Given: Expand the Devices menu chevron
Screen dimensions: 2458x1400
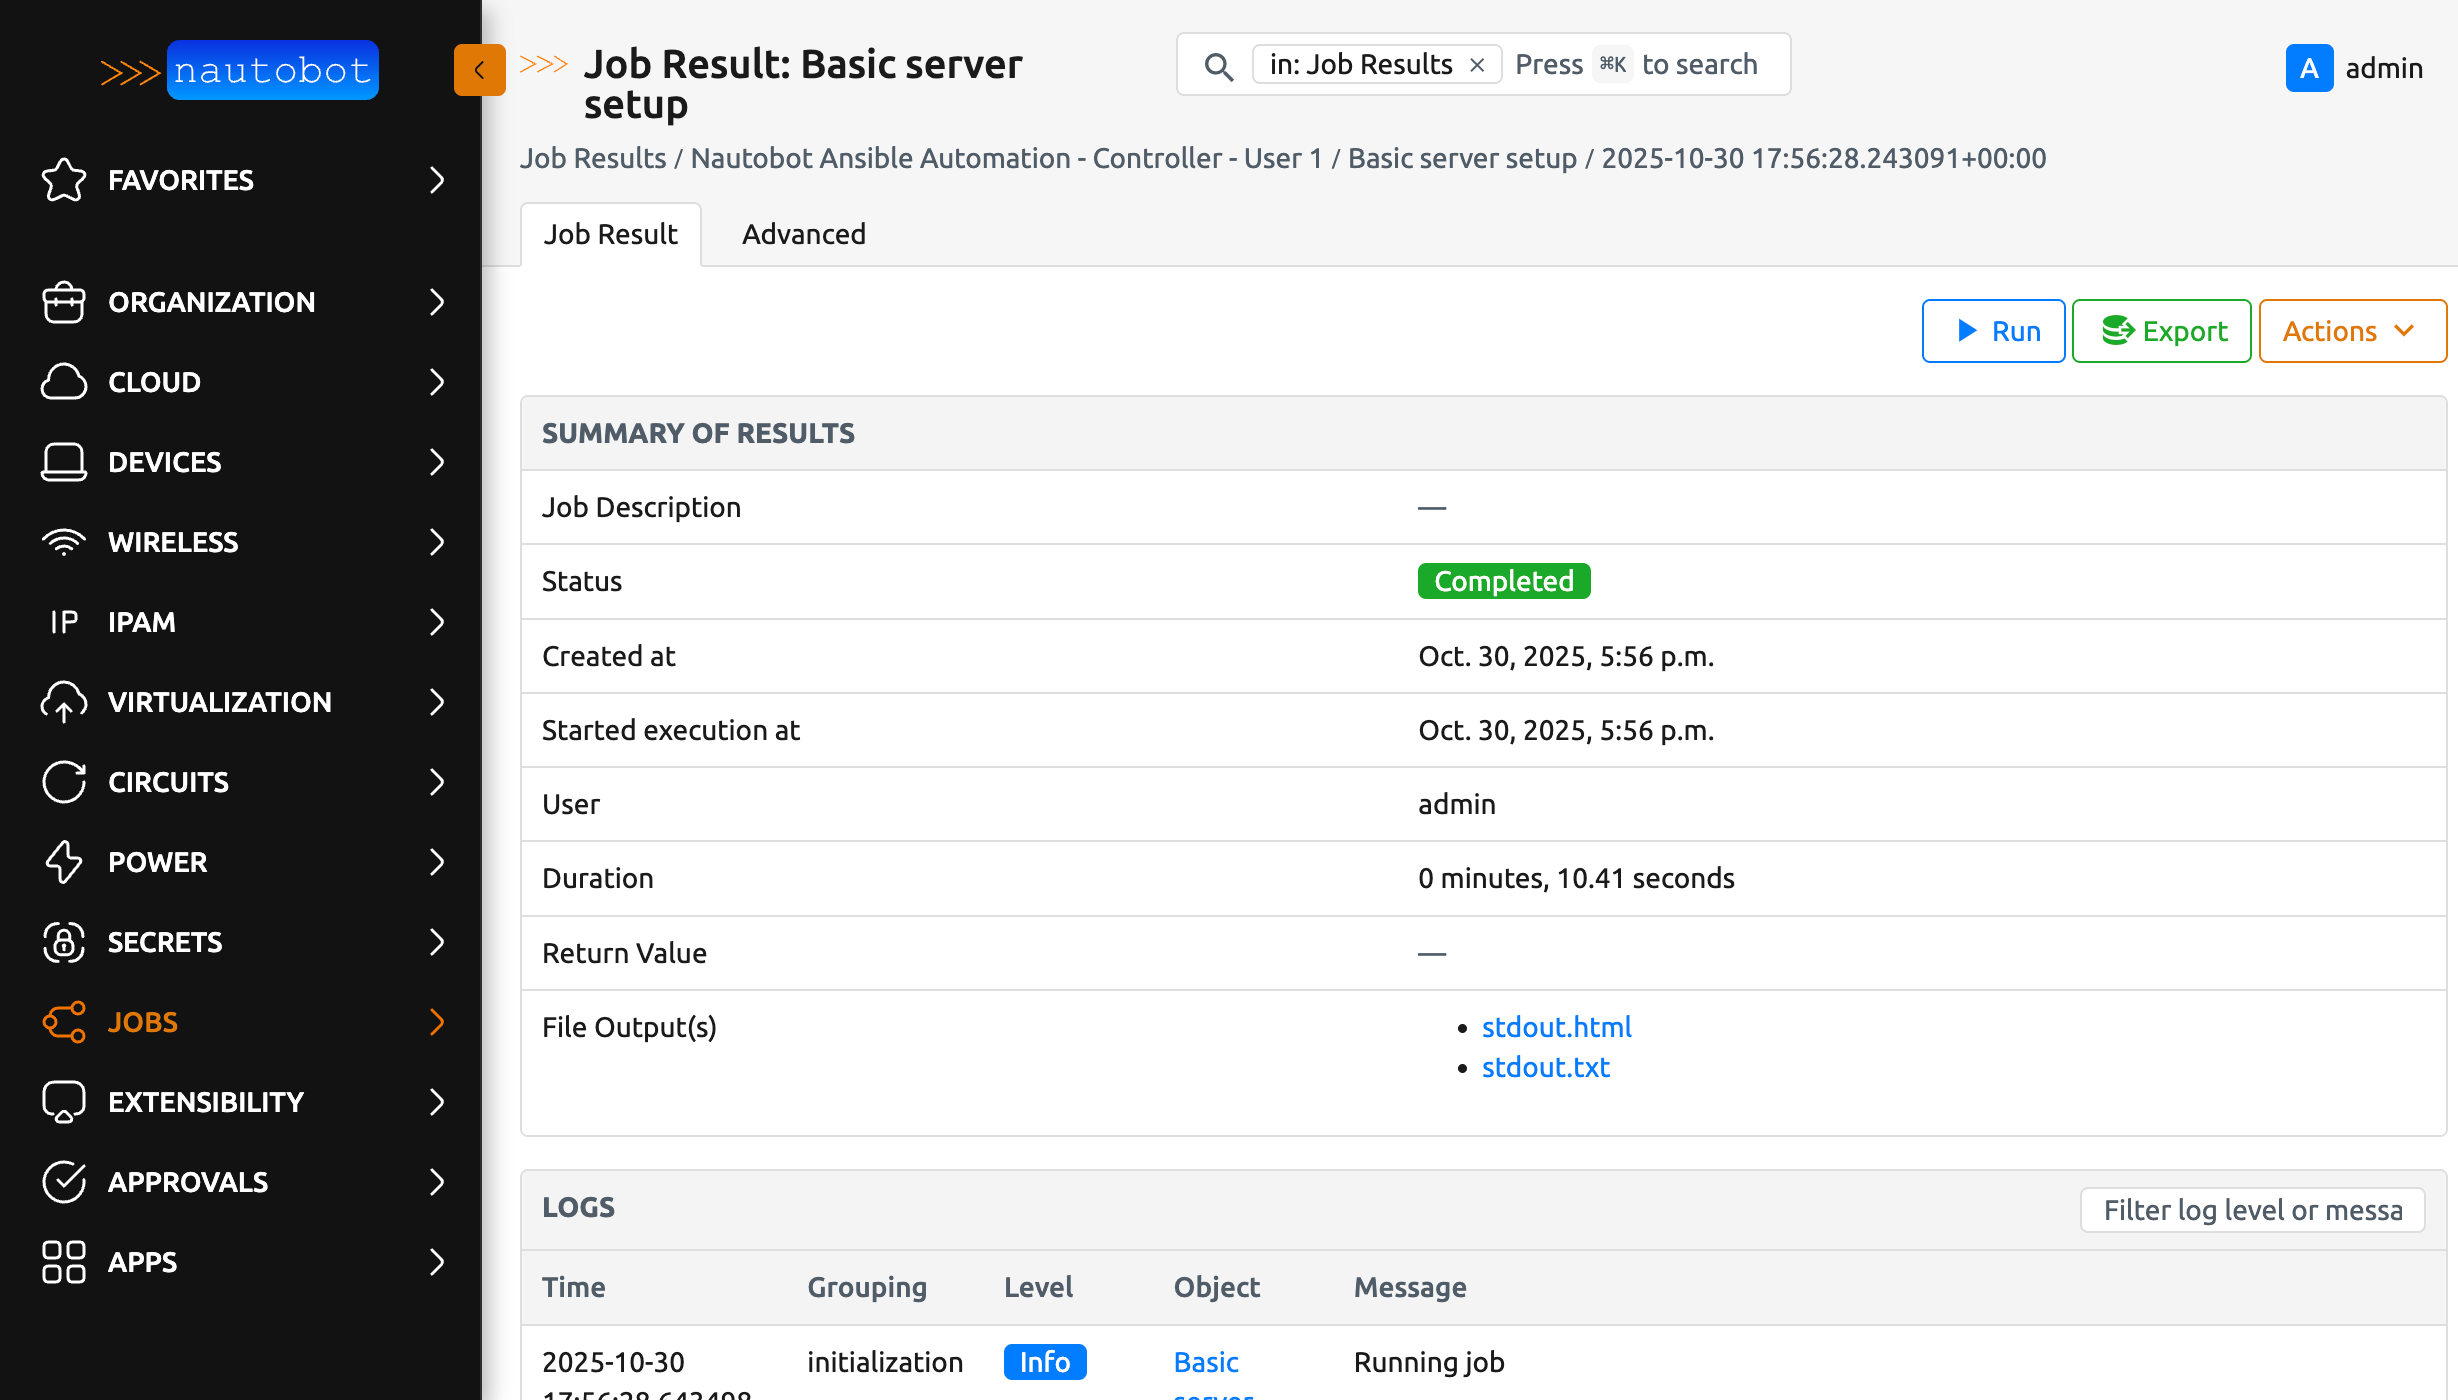Looking at the screenshot, I should coord(436,462).
